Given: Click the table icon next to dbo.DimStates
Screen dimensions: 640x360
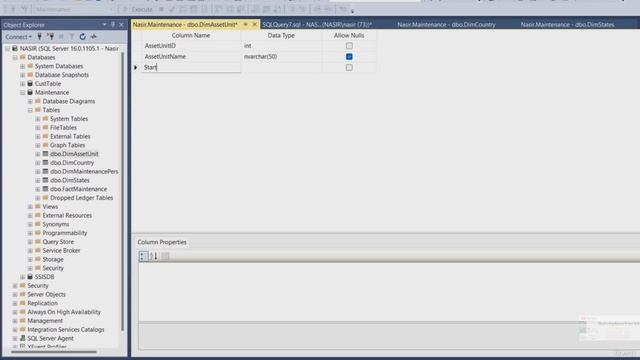Looking at the screenshot, I should (x=45, y=180).
